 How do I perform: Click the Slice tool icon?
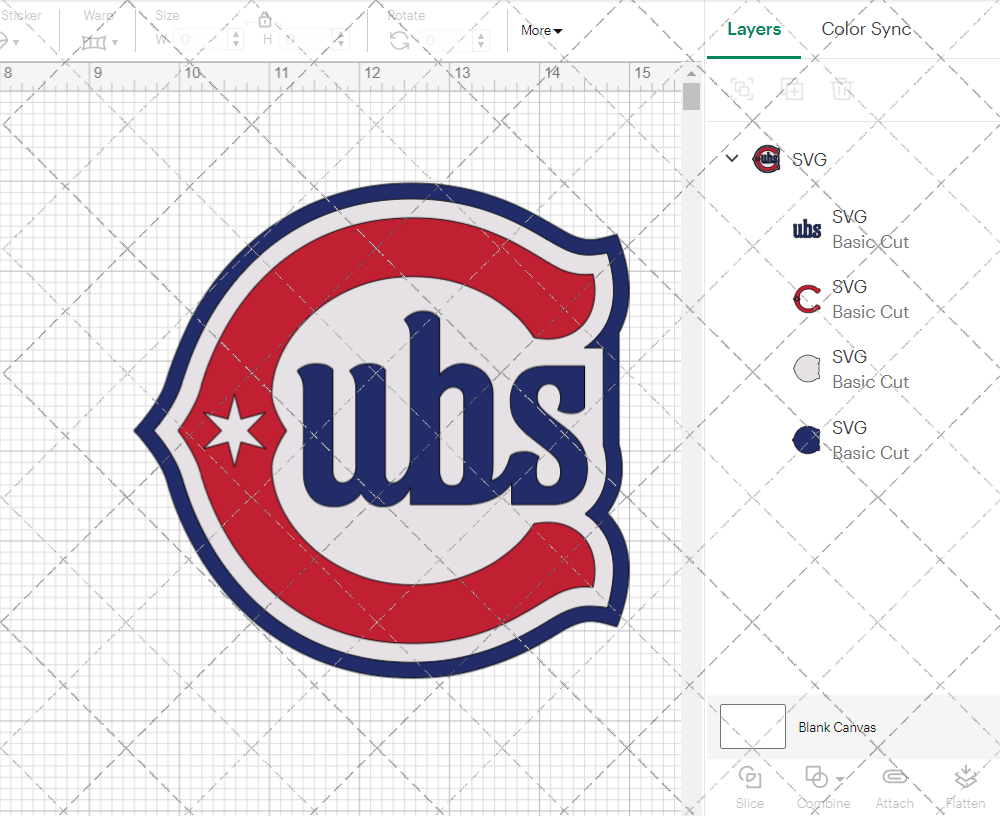(749, 777)
